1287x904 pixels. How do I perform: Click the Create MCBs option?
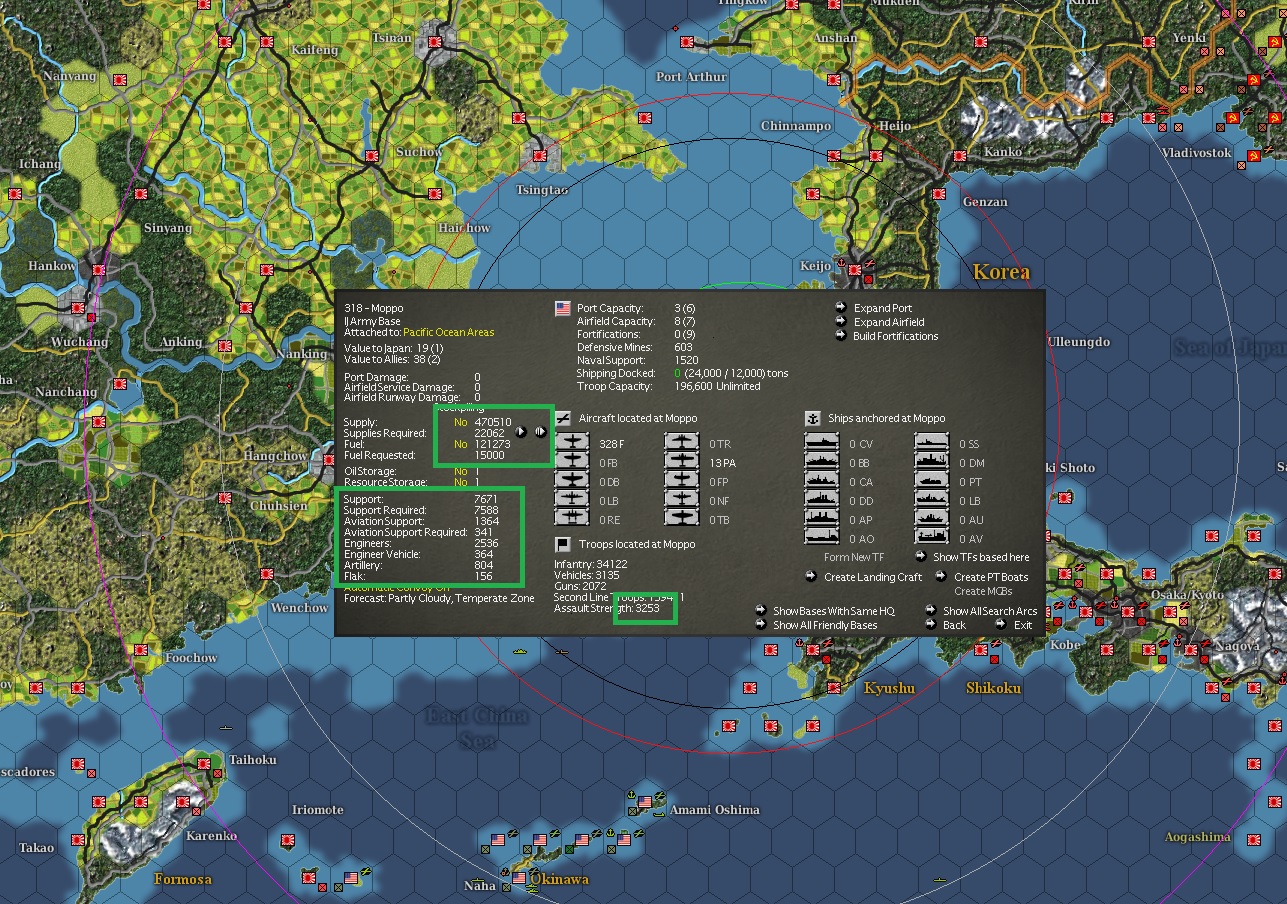pos(983,591)
